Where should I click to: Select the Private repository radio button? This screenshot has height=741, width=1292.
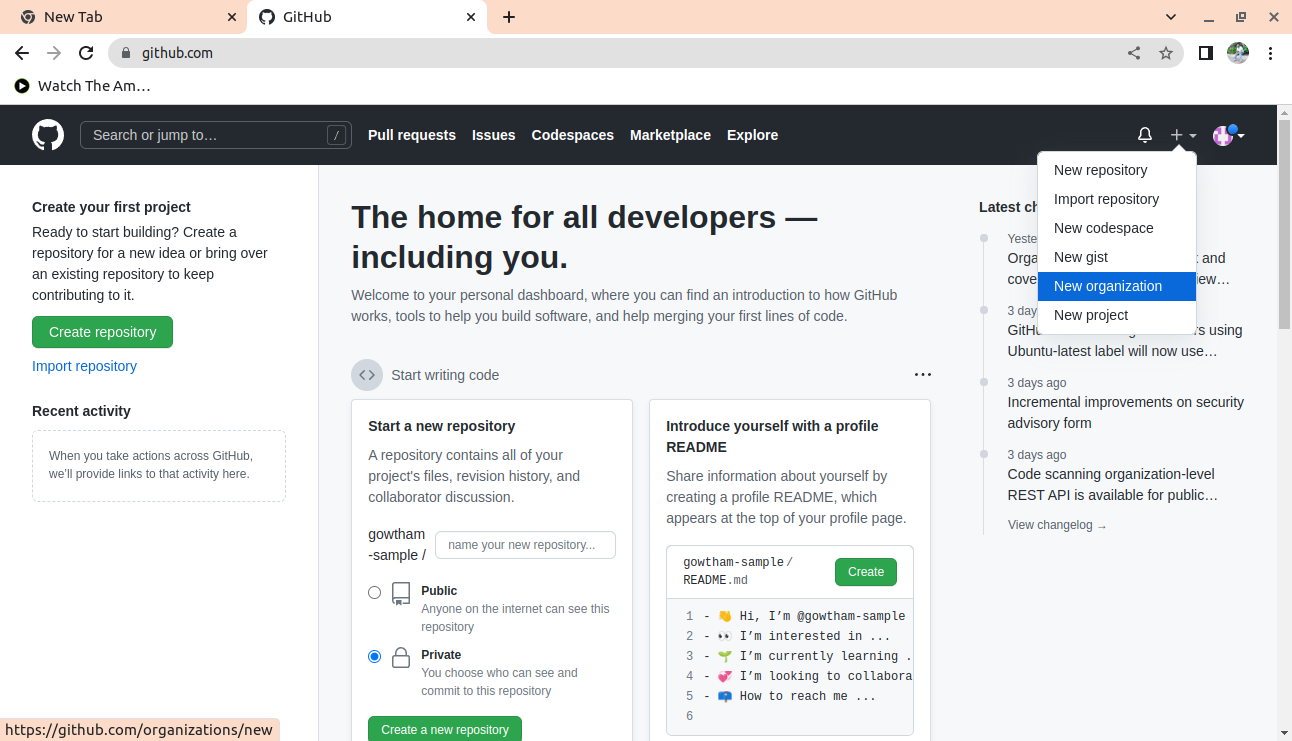pyautogui.click(x=374, y=656)
